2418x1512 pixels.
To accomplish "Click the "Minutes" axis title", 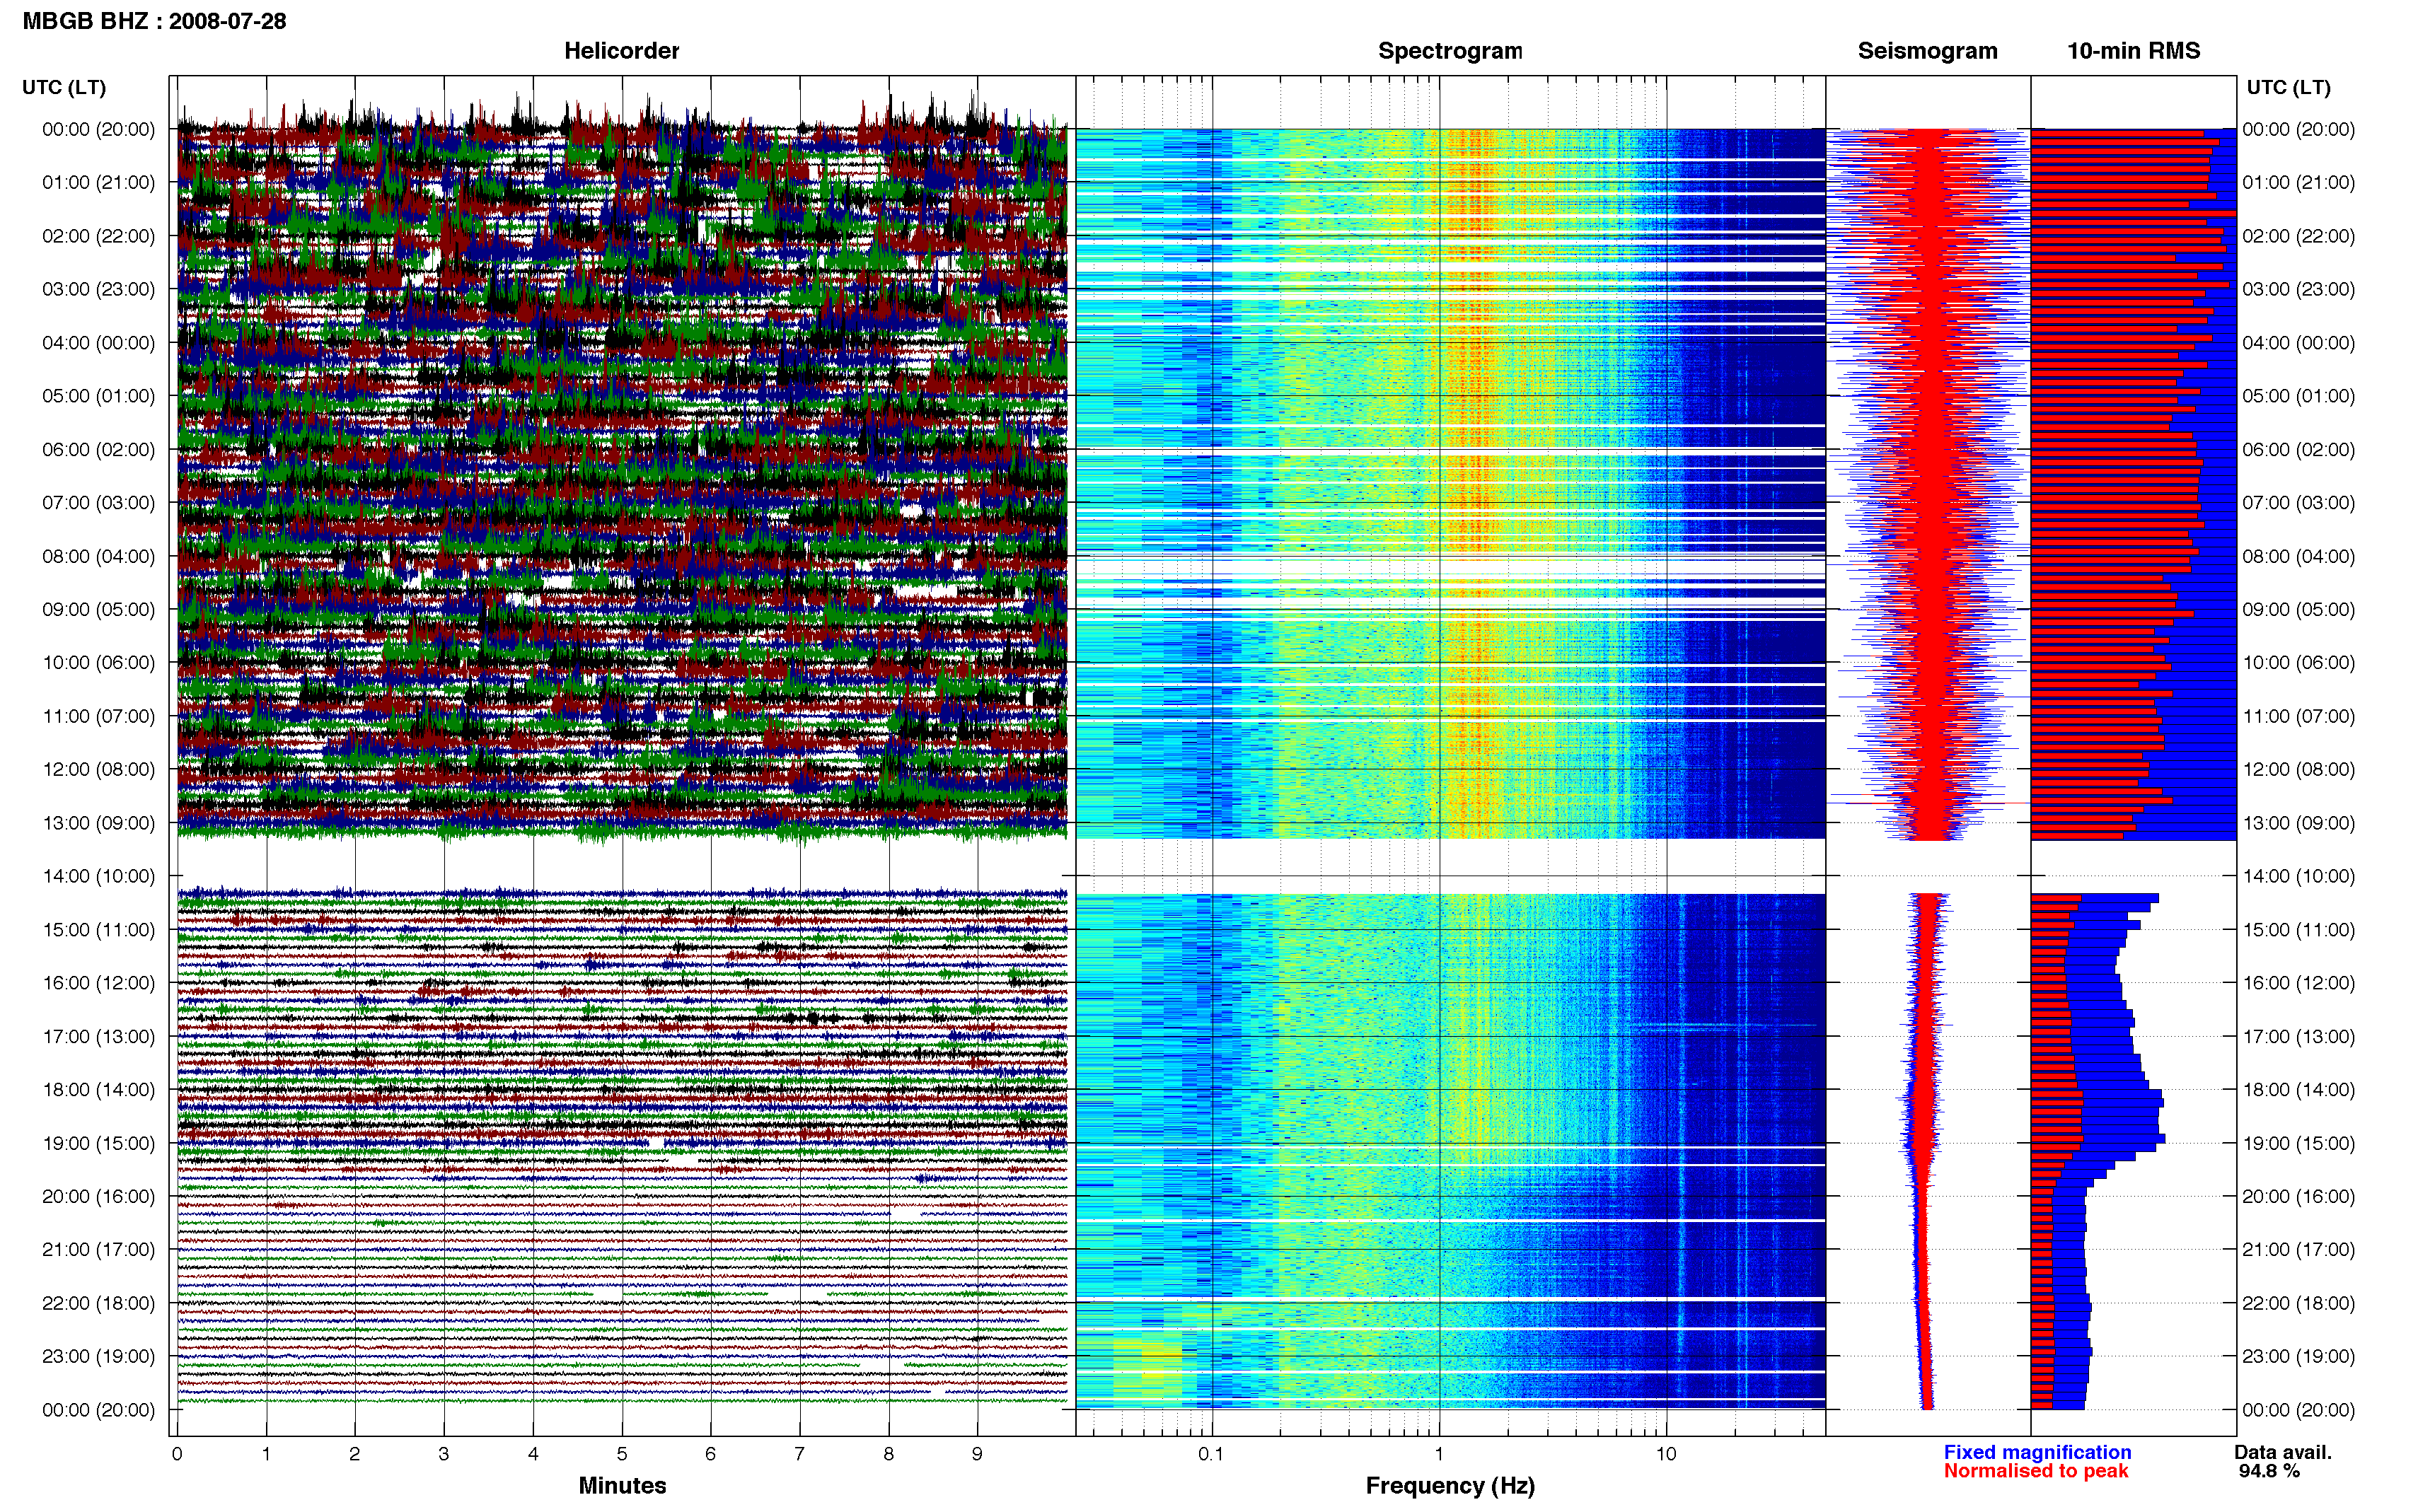I will pyautogui.click(x=622, y=1486).
